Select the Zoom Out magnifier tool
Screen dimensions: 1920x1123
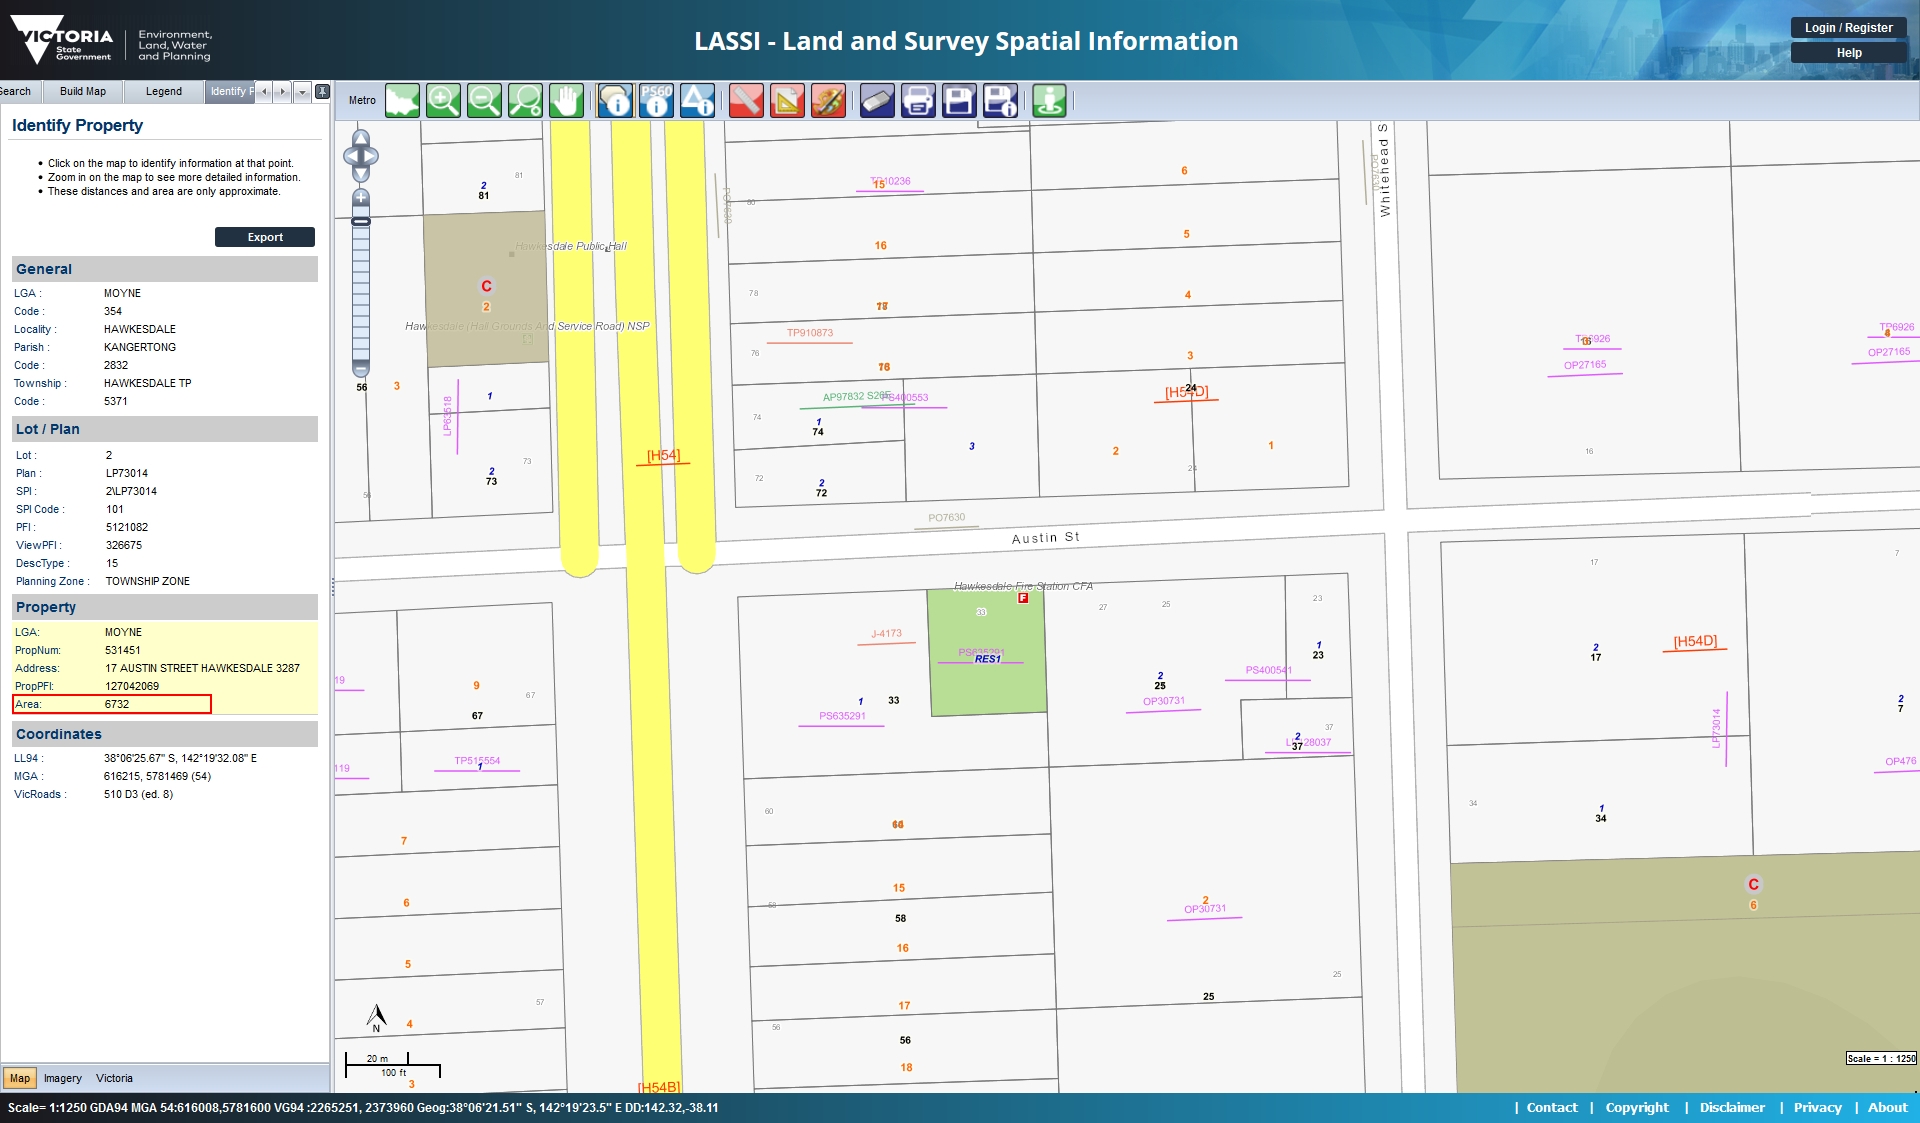[484, 100]
